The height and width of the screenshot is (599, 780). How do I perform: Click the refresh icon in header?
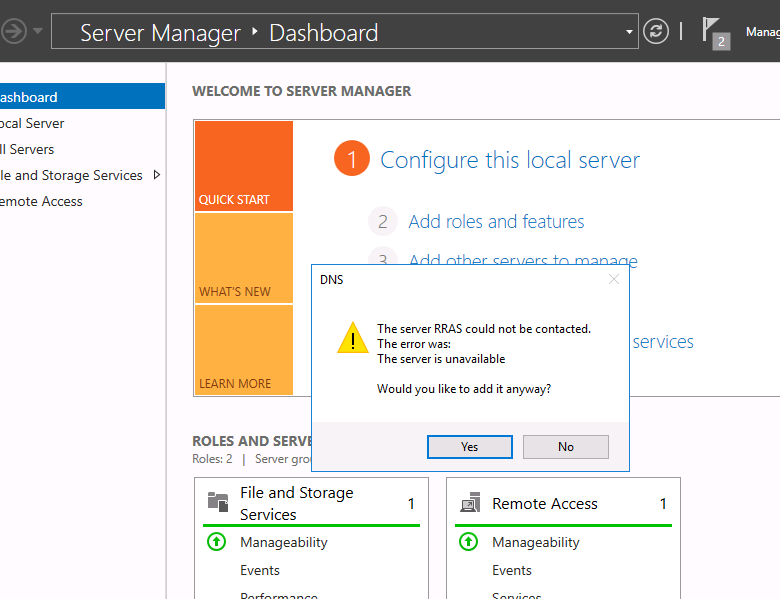[x=656, y=31]
